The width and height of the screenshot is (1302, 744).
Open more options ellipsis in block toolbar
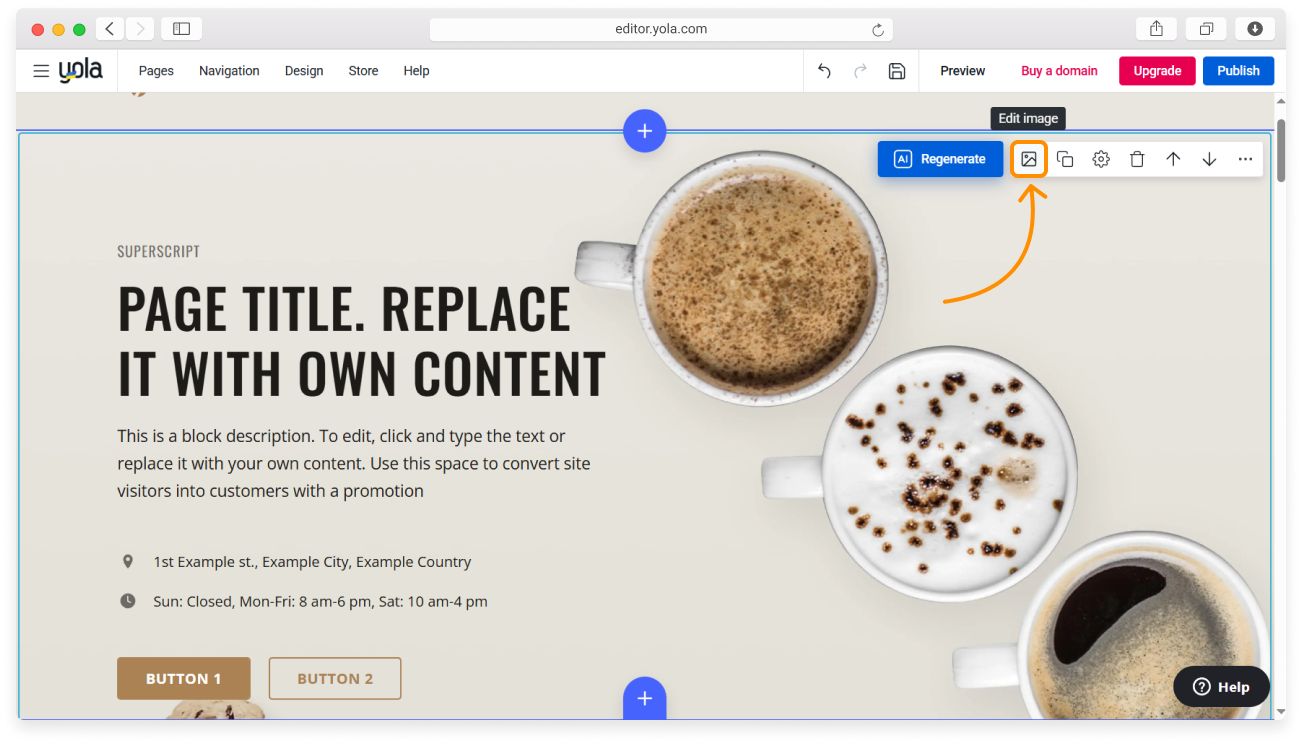[1245, 159]
